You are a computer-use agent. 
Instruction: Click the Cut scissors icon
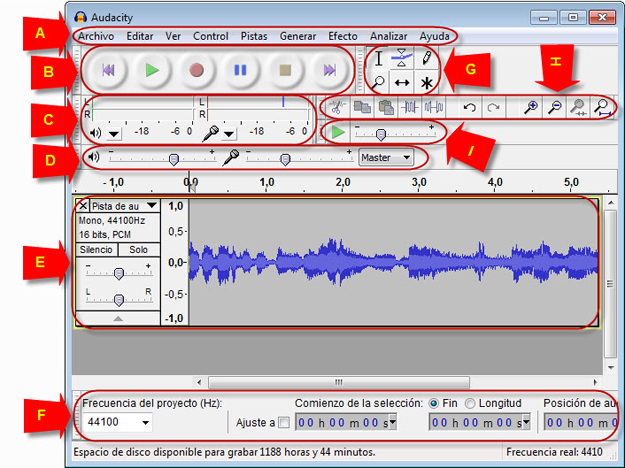coord(337,107)
